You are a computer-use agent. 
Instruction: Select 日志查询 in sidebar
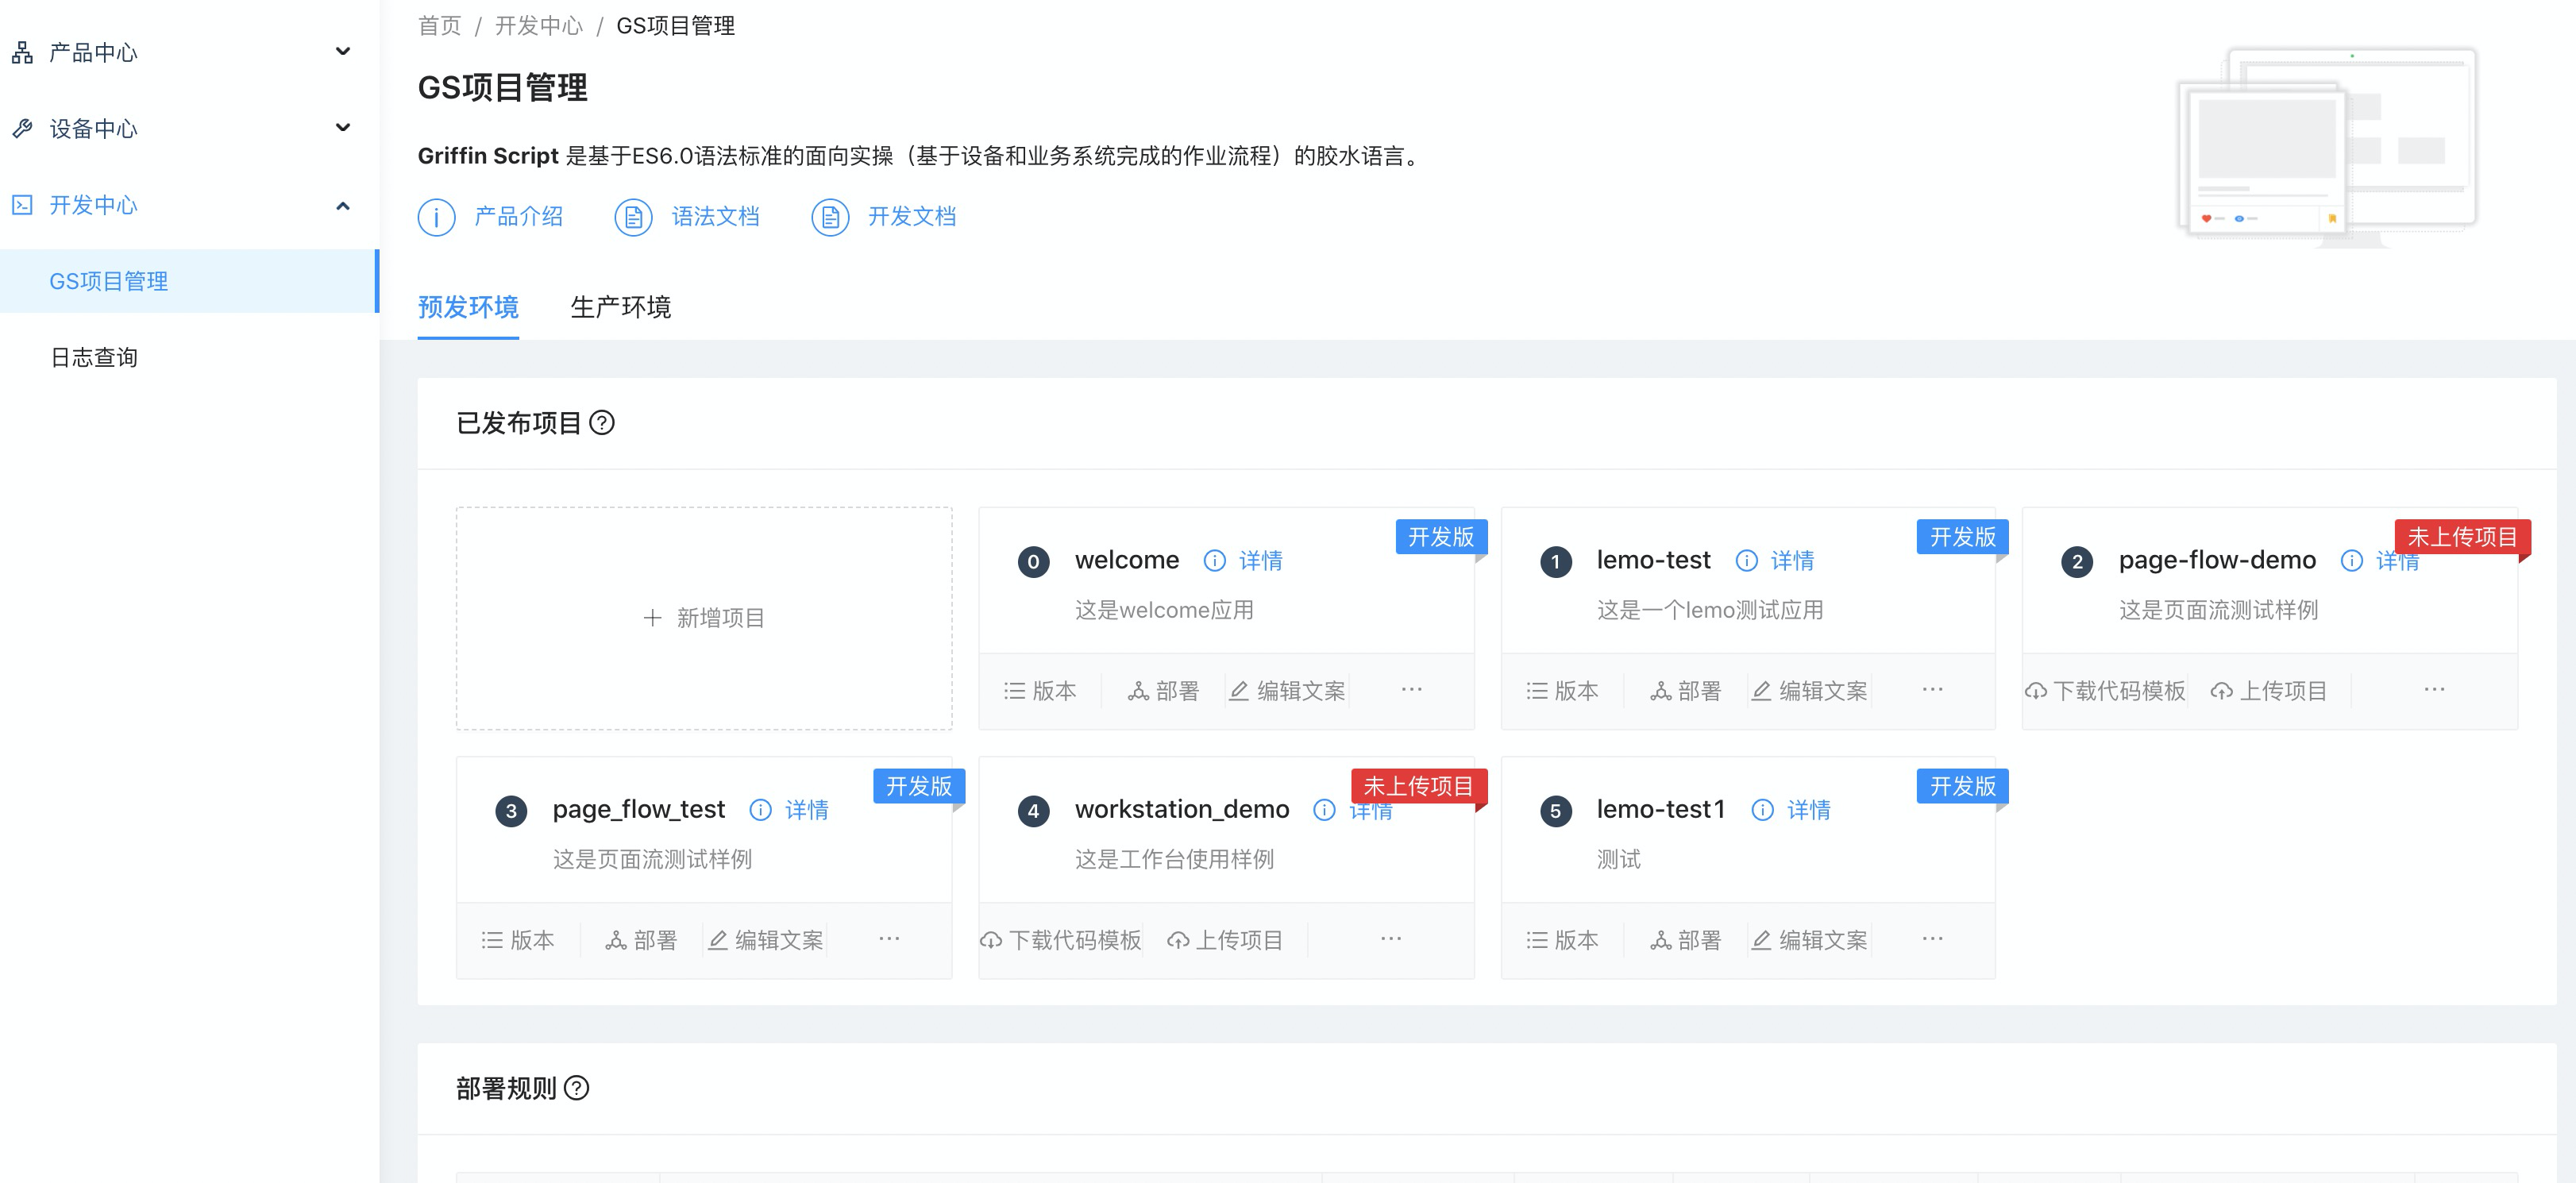pos(94,357)
